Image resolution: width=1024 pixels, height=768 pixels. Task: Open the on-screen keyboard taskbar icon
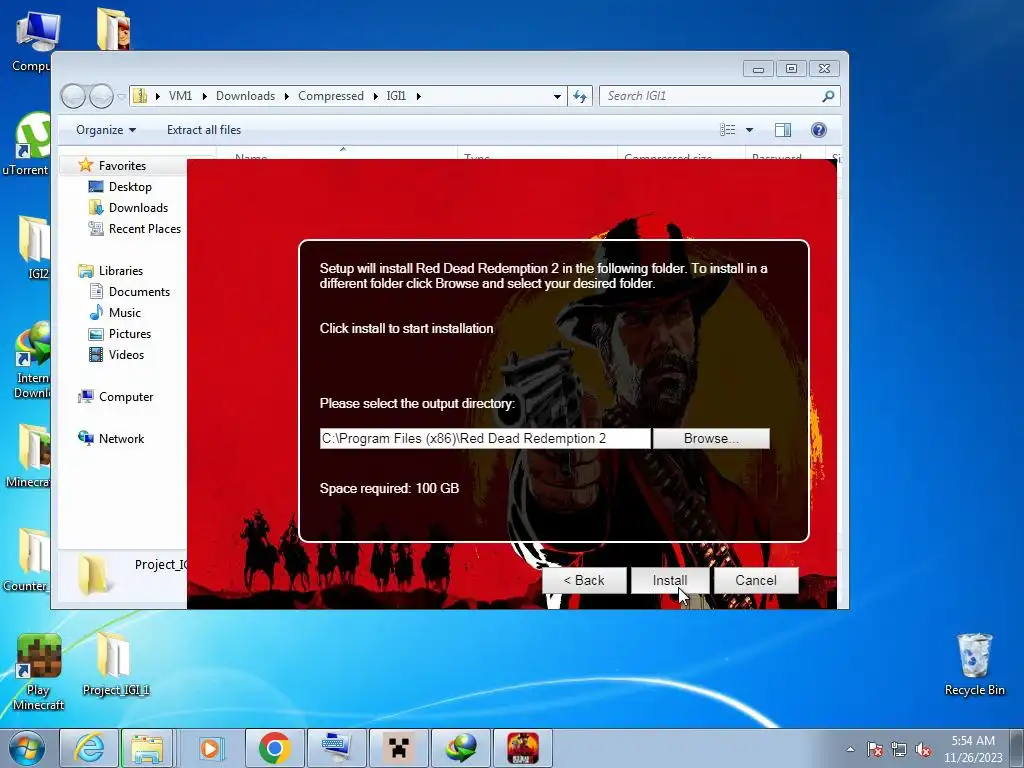337,748
